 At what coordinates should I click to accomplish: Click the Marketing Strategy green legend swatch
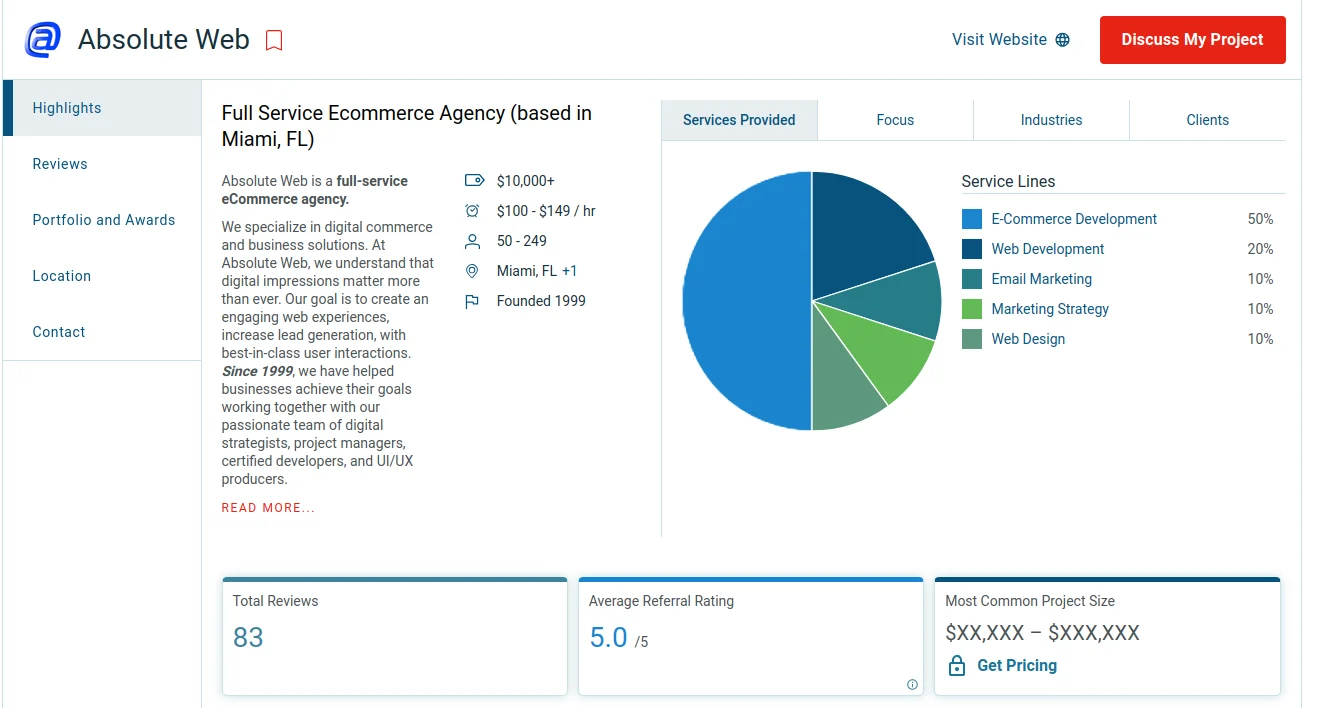pos(972,309)
